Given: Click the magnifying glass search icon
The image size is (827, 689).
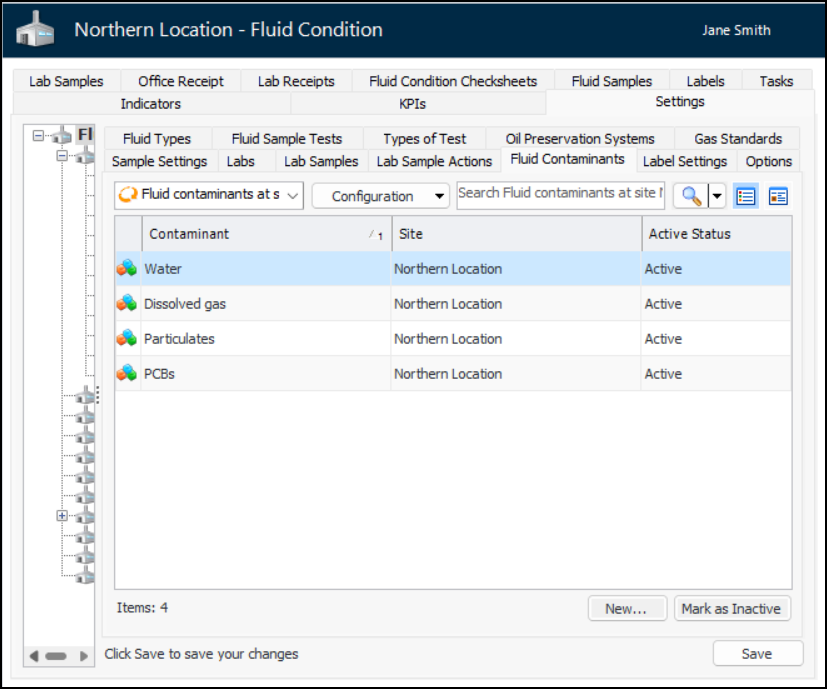Looking at the screenshot, I should (691, 196).
